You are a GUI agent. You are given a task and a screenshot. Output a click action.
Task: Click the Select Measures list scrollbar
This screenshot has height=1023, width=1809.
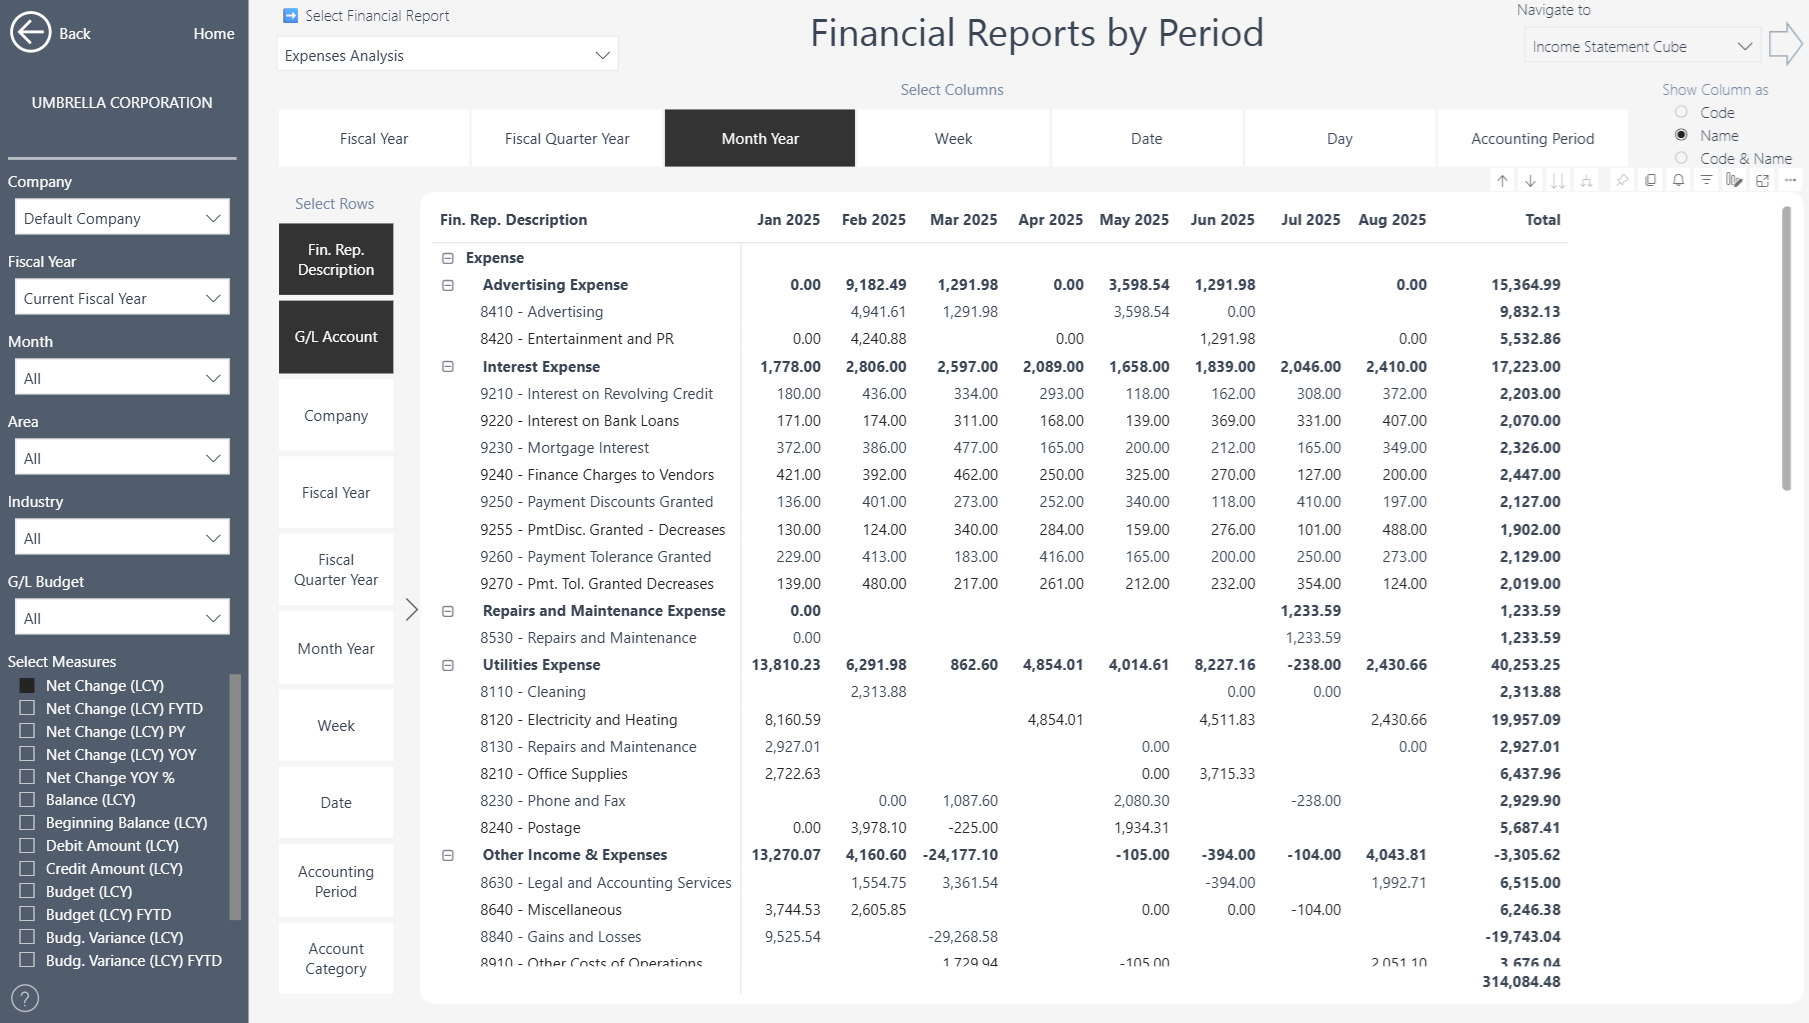point(235,796)
